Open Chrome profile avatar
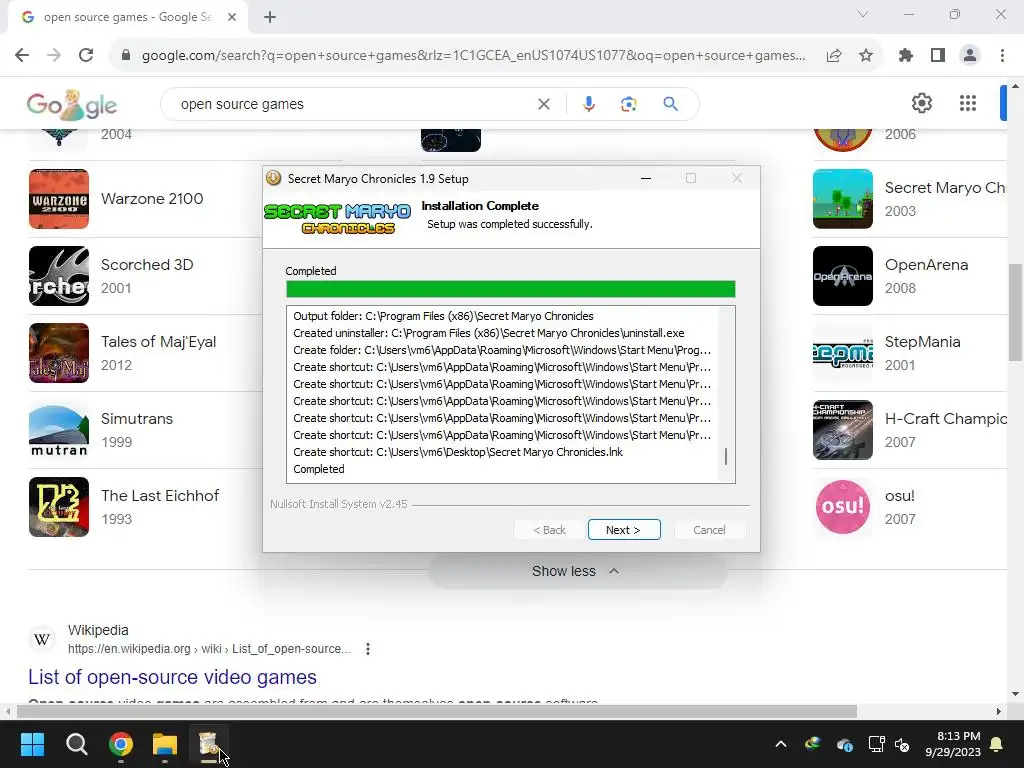 [x=970, y=56]
